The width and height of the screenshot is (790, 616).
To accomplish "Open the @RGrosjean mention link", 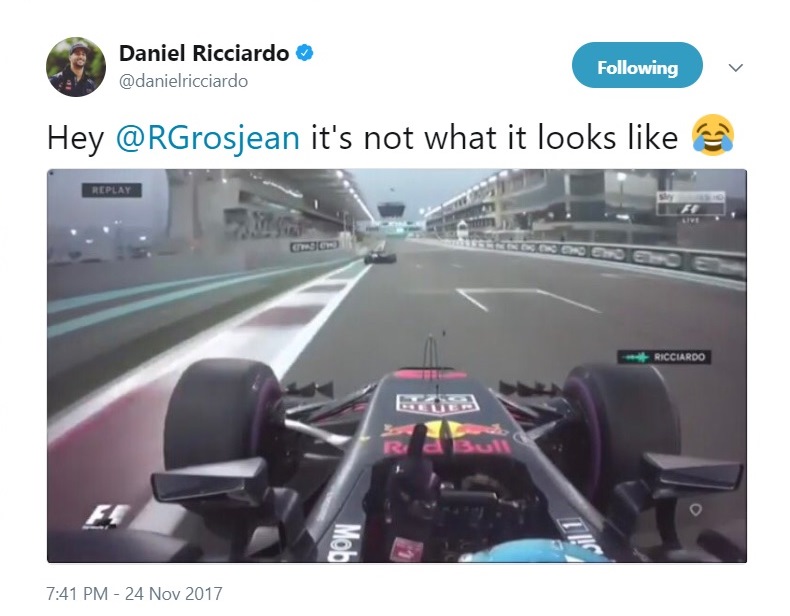I will tap(208, 137).
